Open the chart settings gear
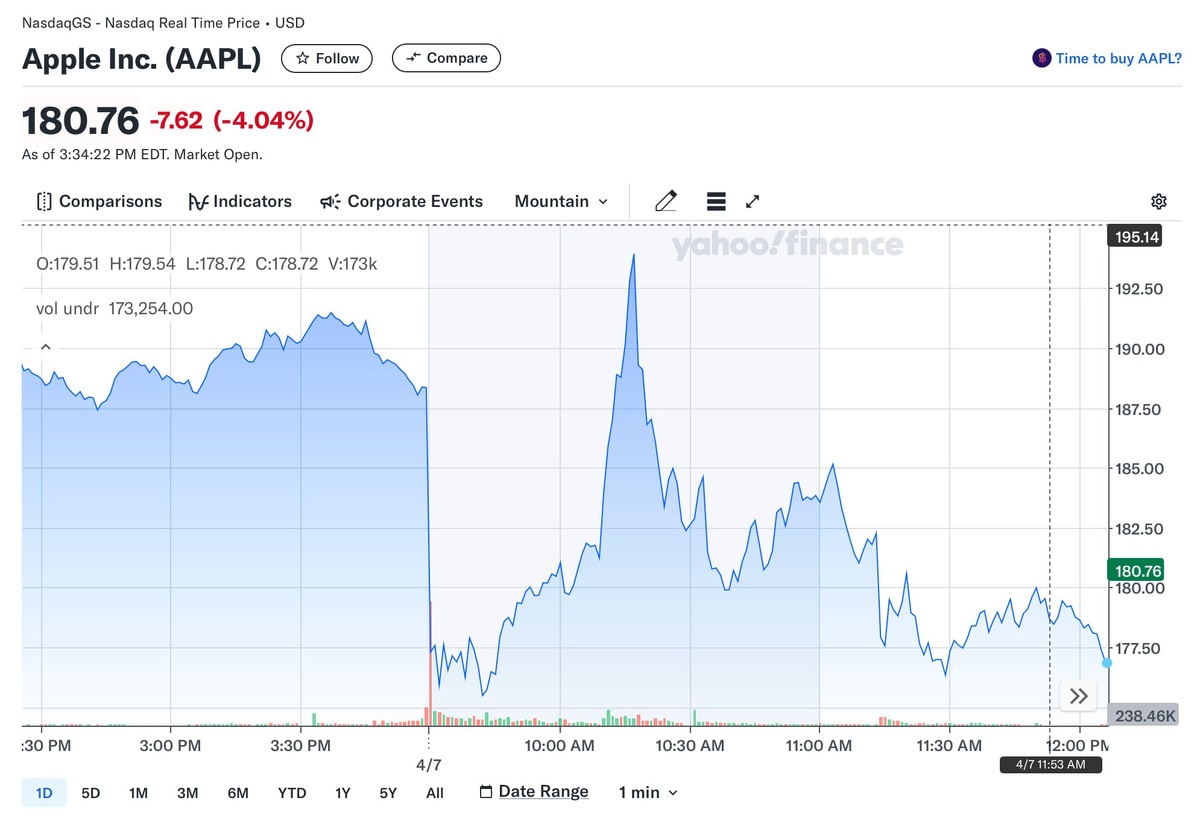1200x824 pixels. pos(1159,201)
